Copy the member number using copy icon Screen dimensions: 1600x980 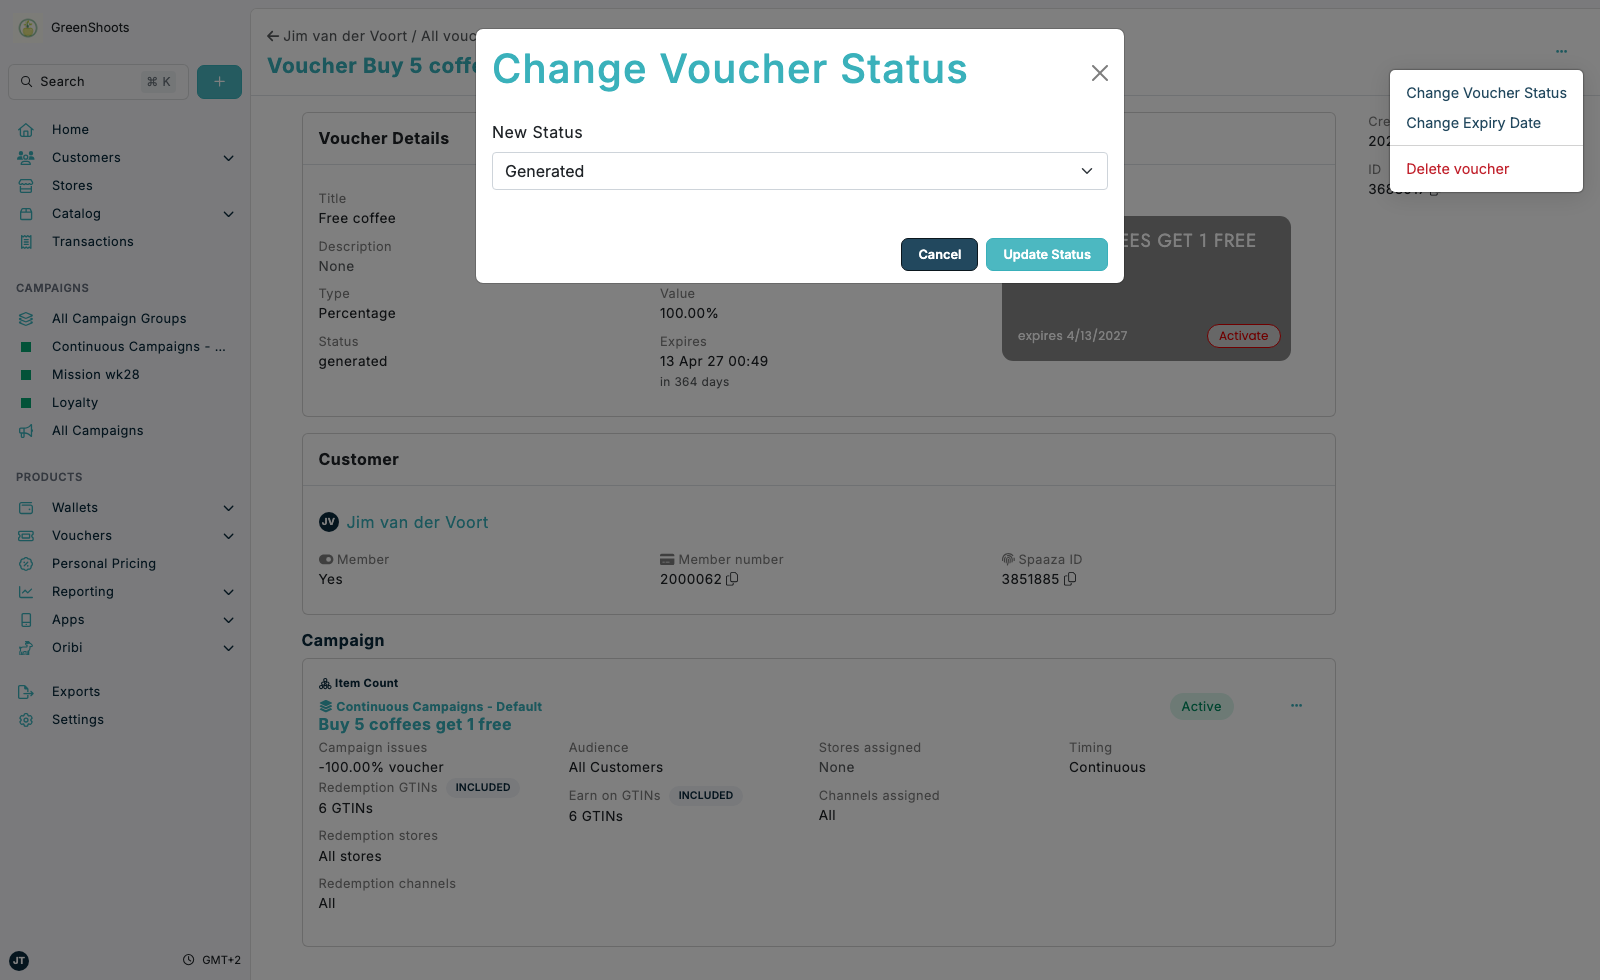pyautogui.click(x=732, y=579)
